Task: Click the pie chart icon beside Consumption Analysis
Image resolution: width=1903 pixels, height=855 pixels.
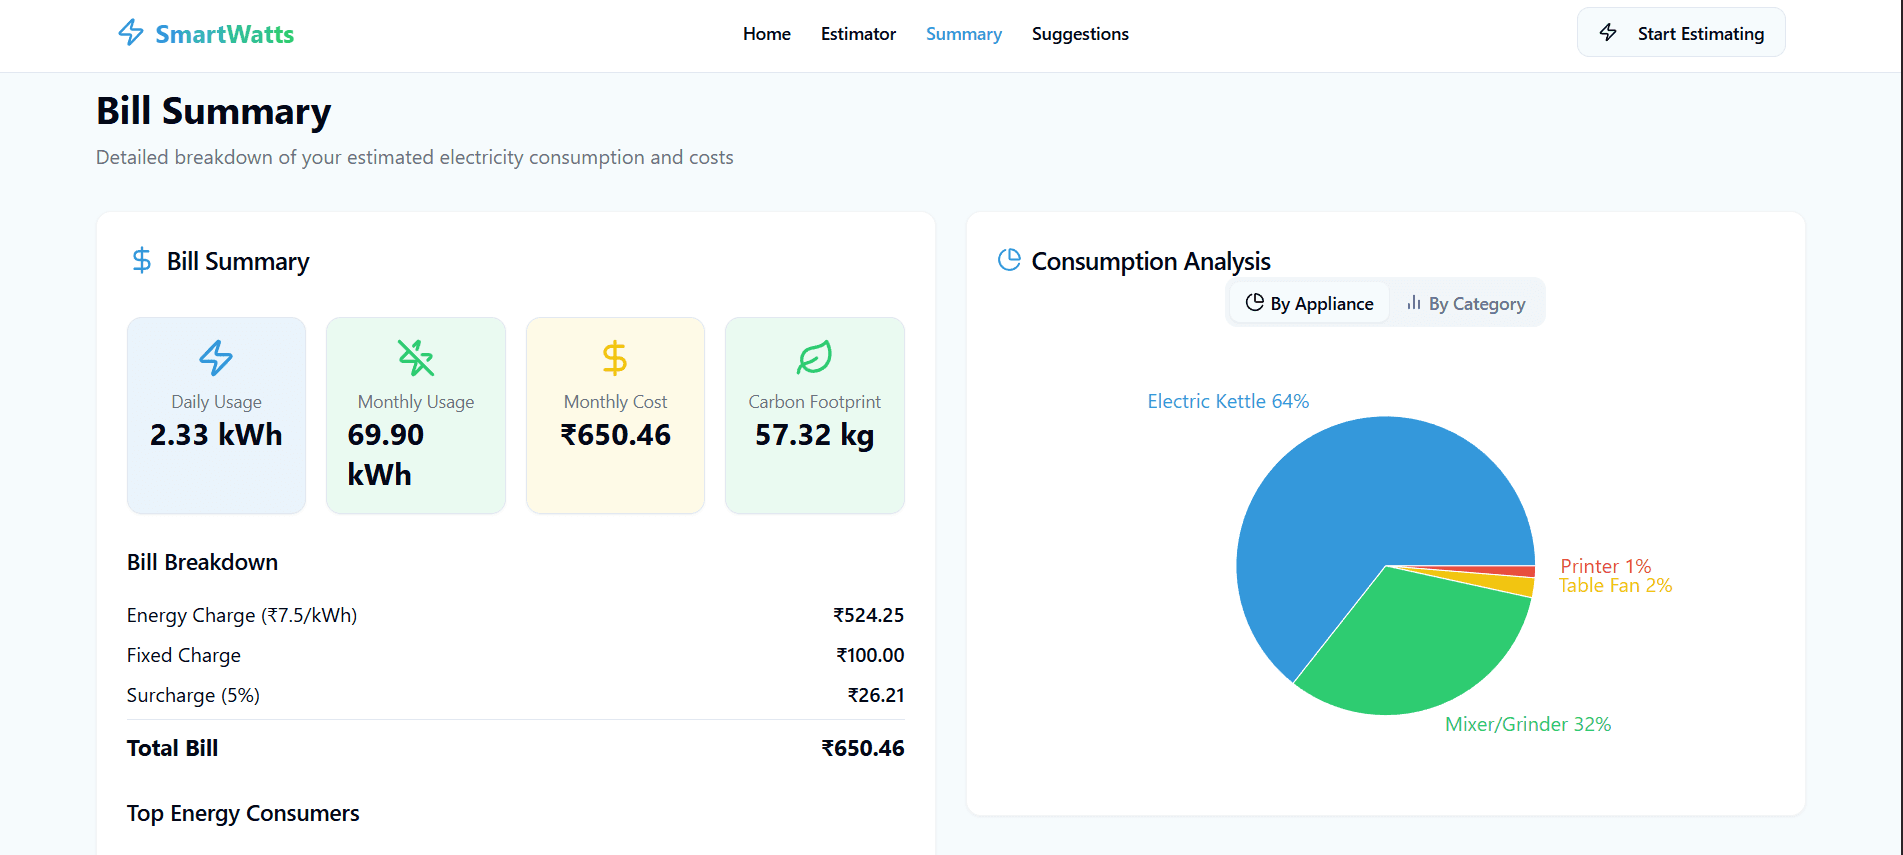Action: (x=1009, y=260)
